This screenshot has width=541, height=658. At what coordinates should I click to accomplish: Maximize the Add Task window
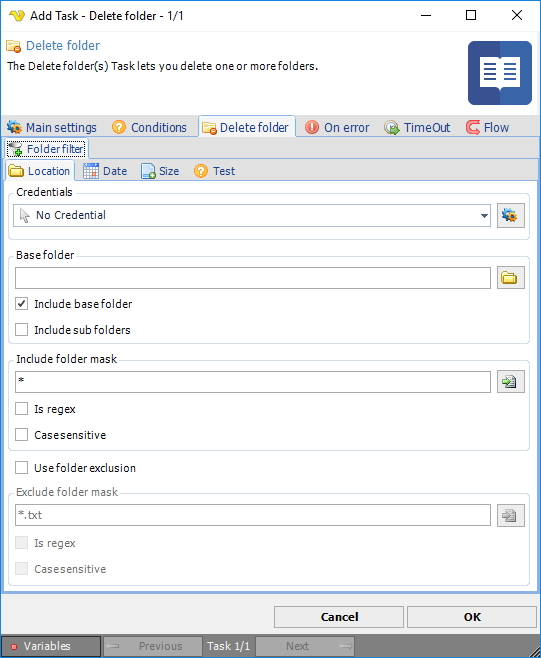coord(471,16)
